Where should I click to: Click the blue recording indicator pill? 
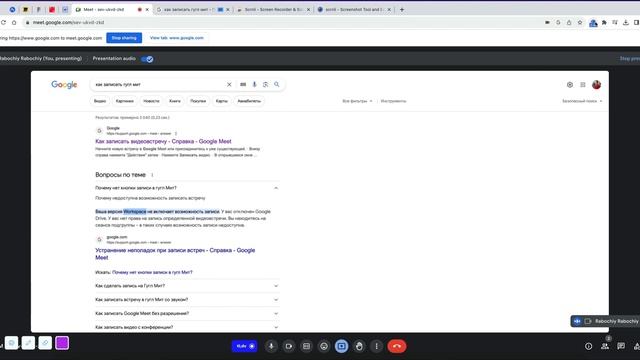pyautogui.click(x=244, y=346)
